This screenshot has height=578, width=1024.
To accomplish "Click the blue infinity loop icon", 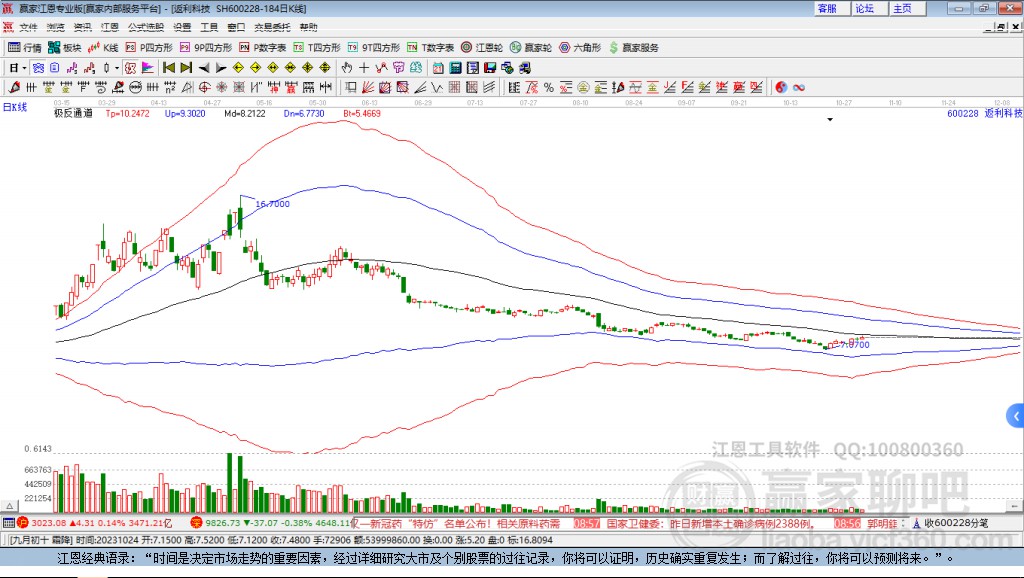I will click(799, 88).
